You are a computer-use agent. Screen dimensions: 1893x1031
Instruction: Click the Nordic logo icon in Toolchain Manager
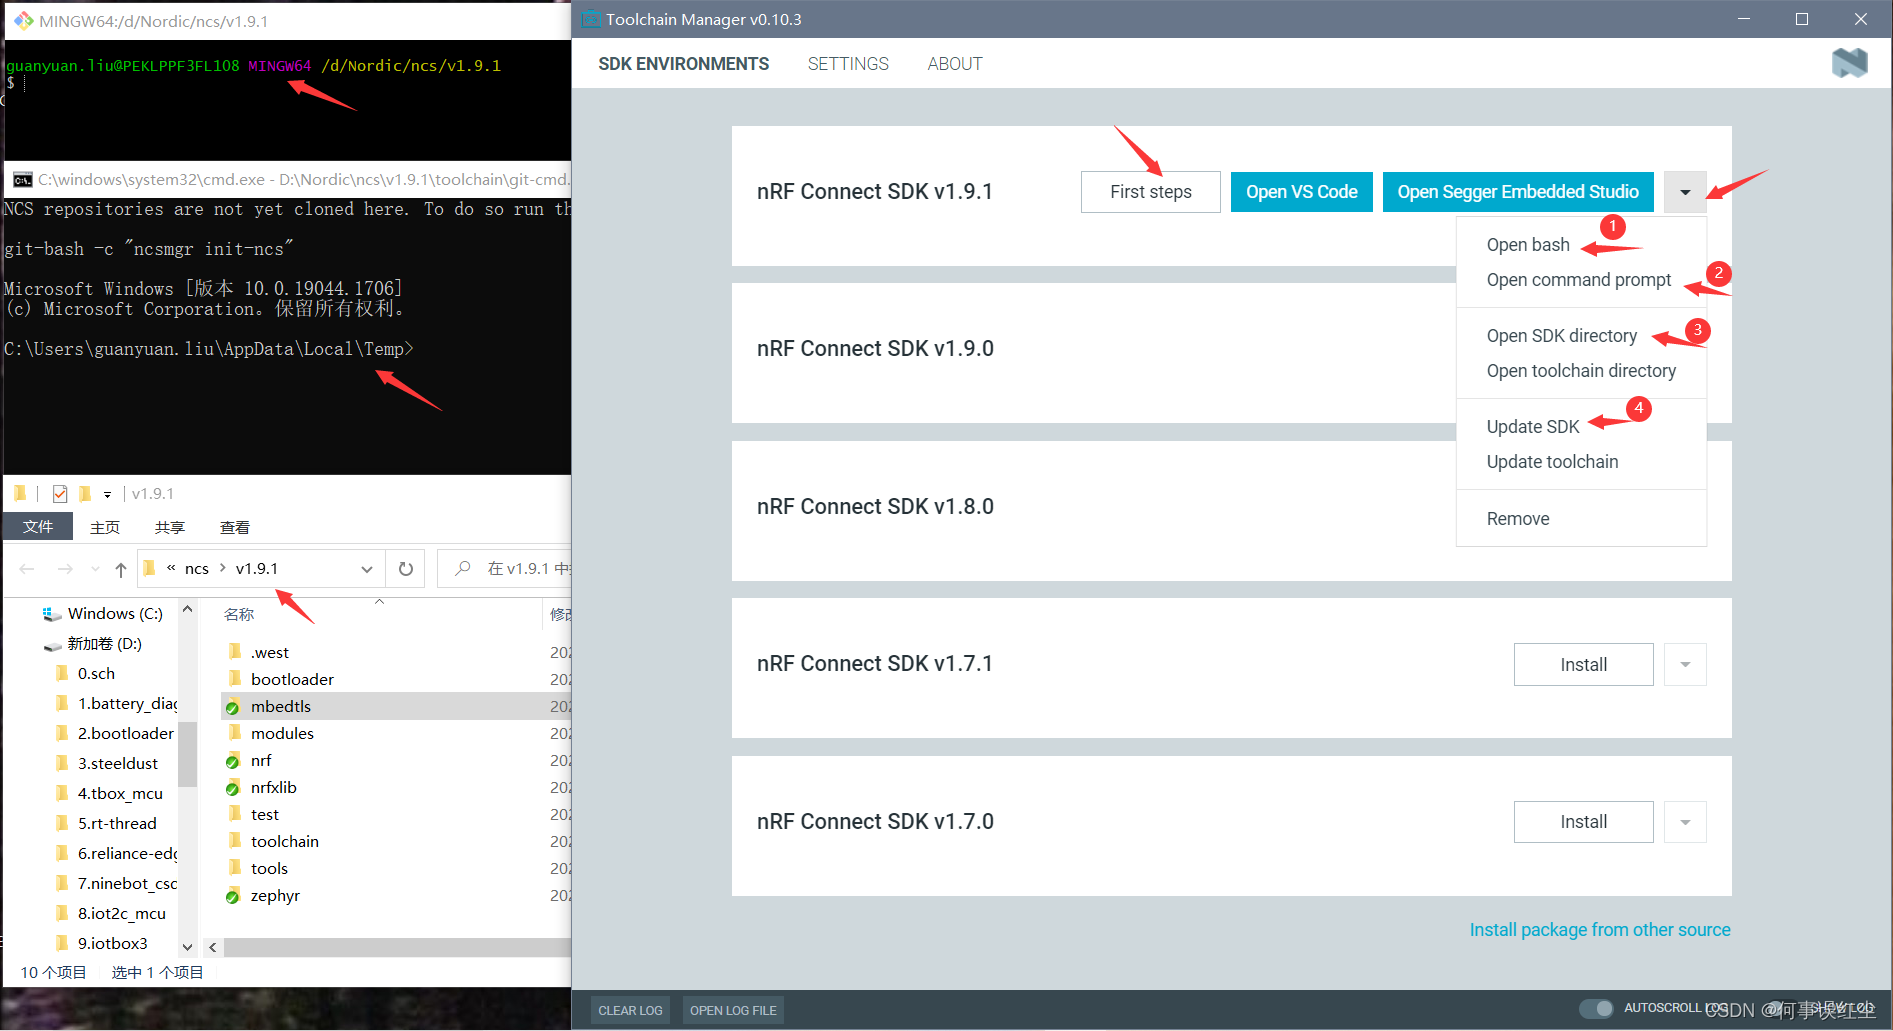[1849, 63]
